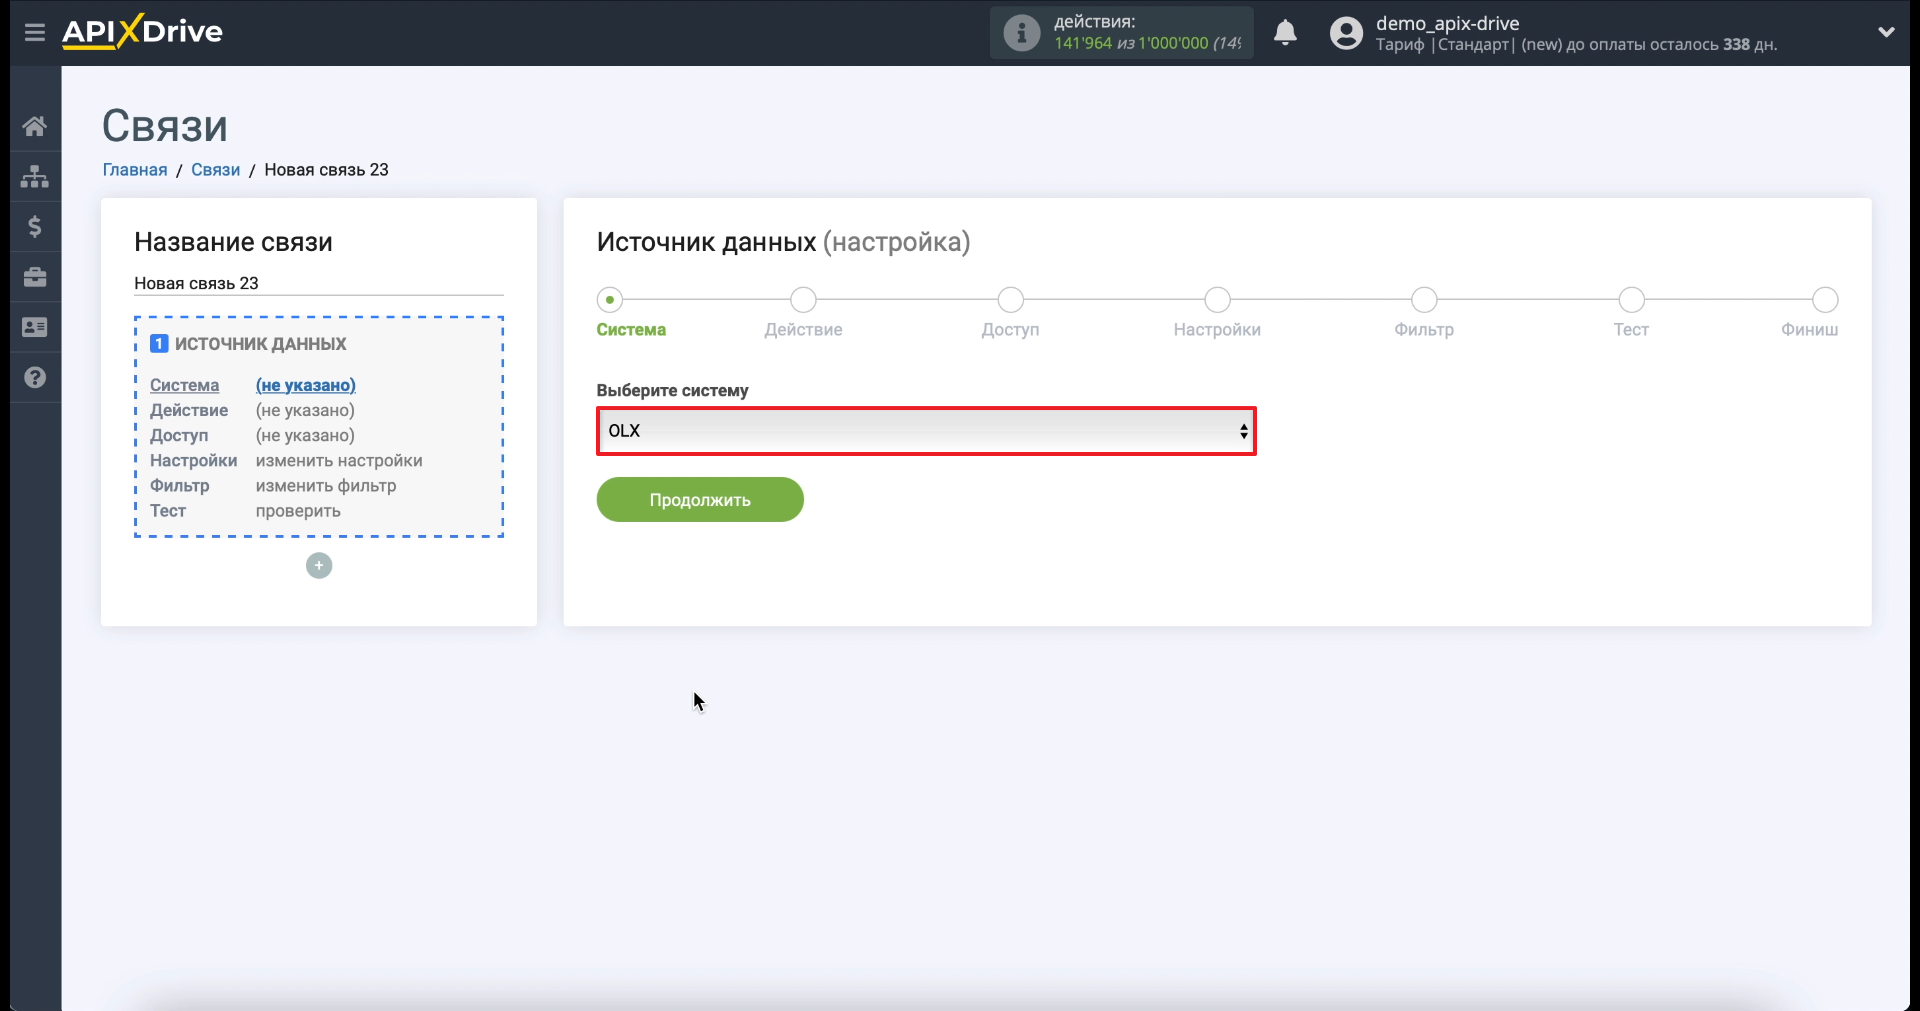
Task: Click изменить фильтр in the source block
Action: 326,486
